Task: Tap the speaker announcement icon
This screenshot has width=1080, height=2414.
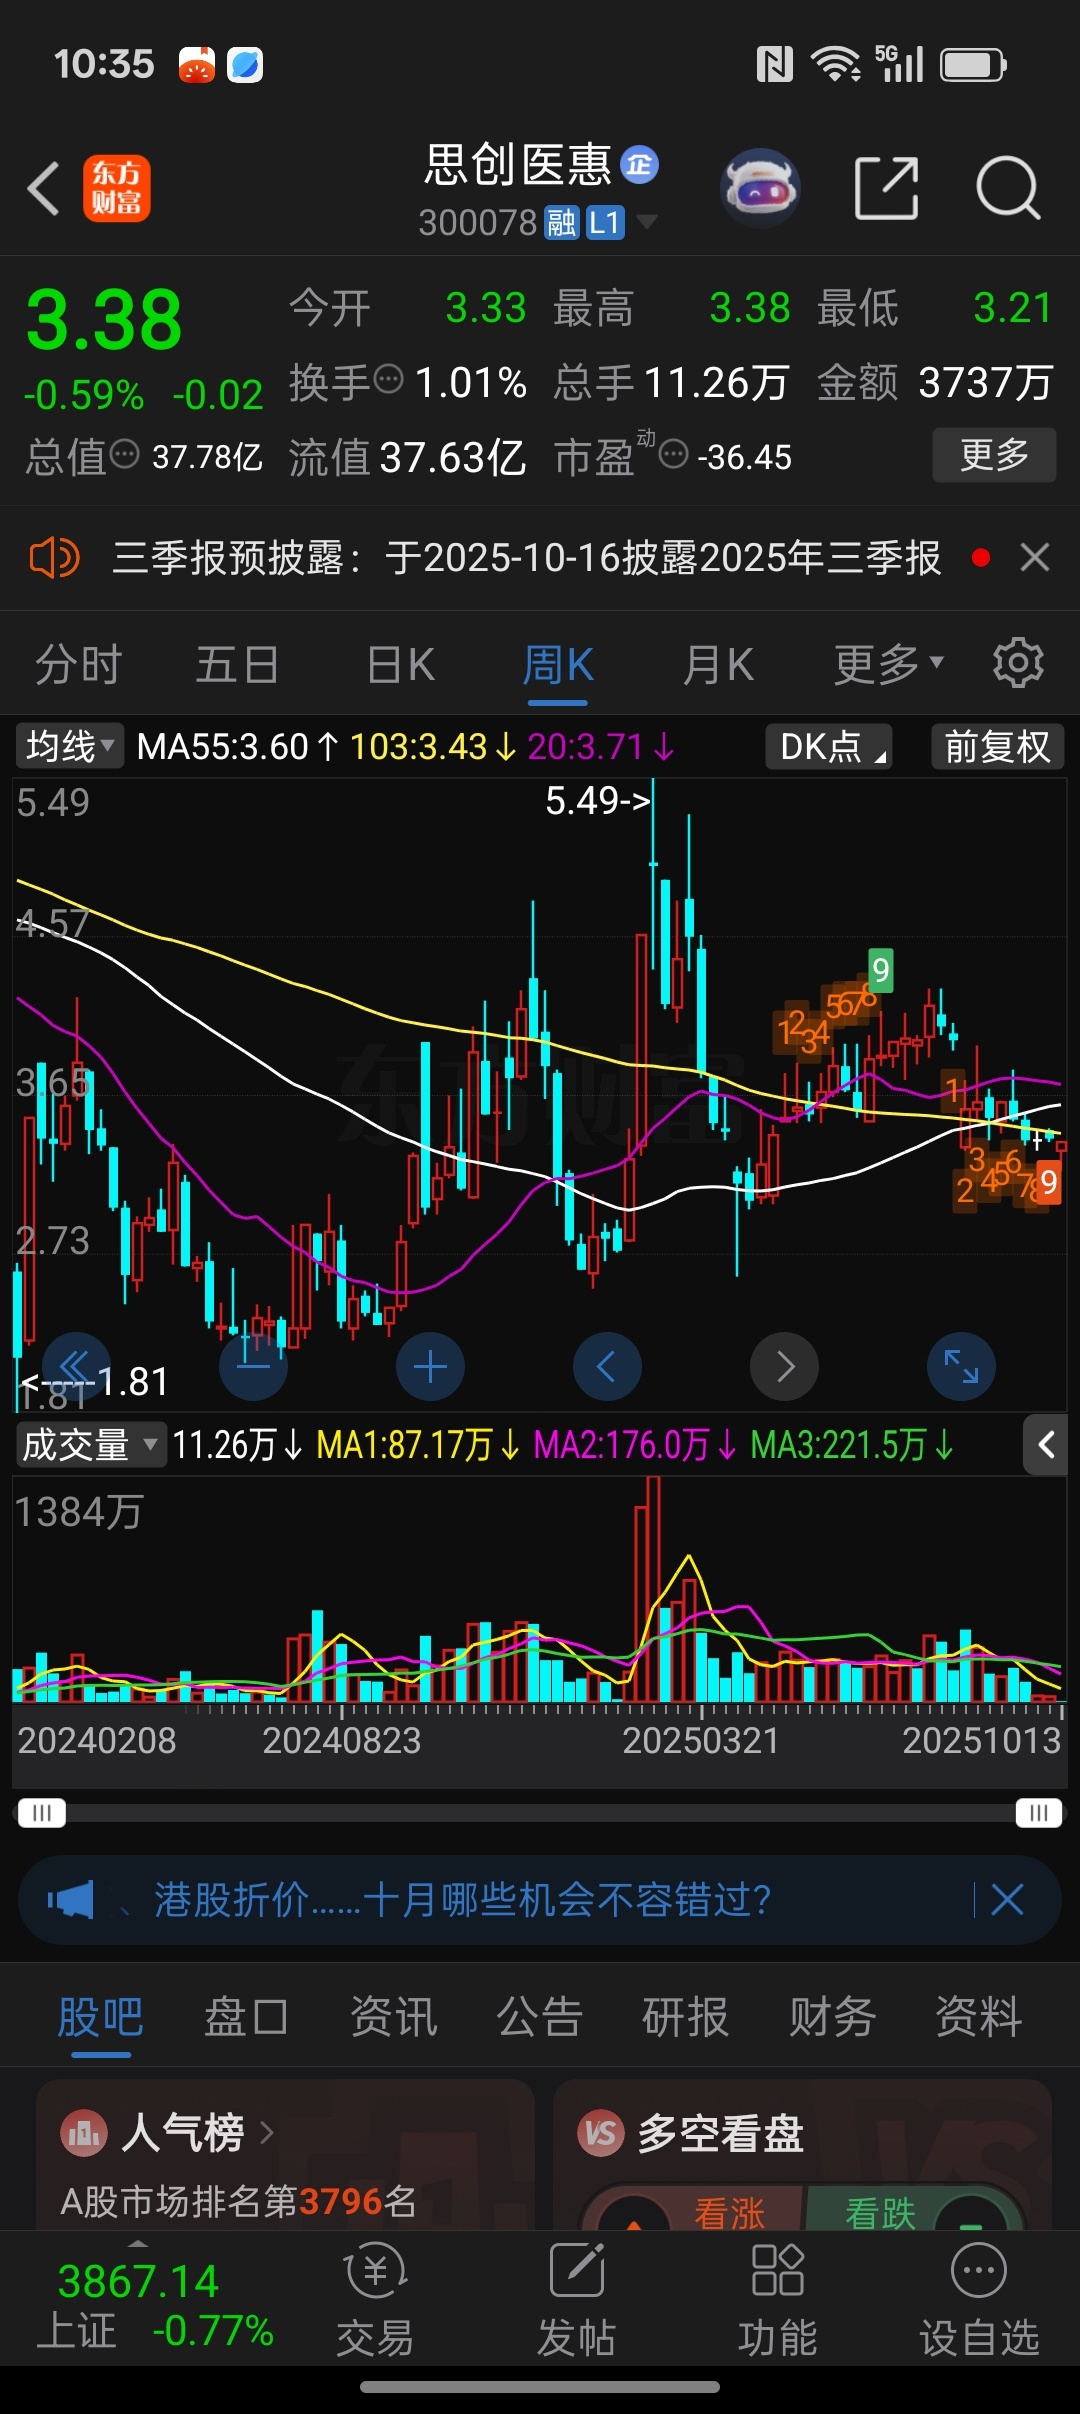Action: point(54,558)
